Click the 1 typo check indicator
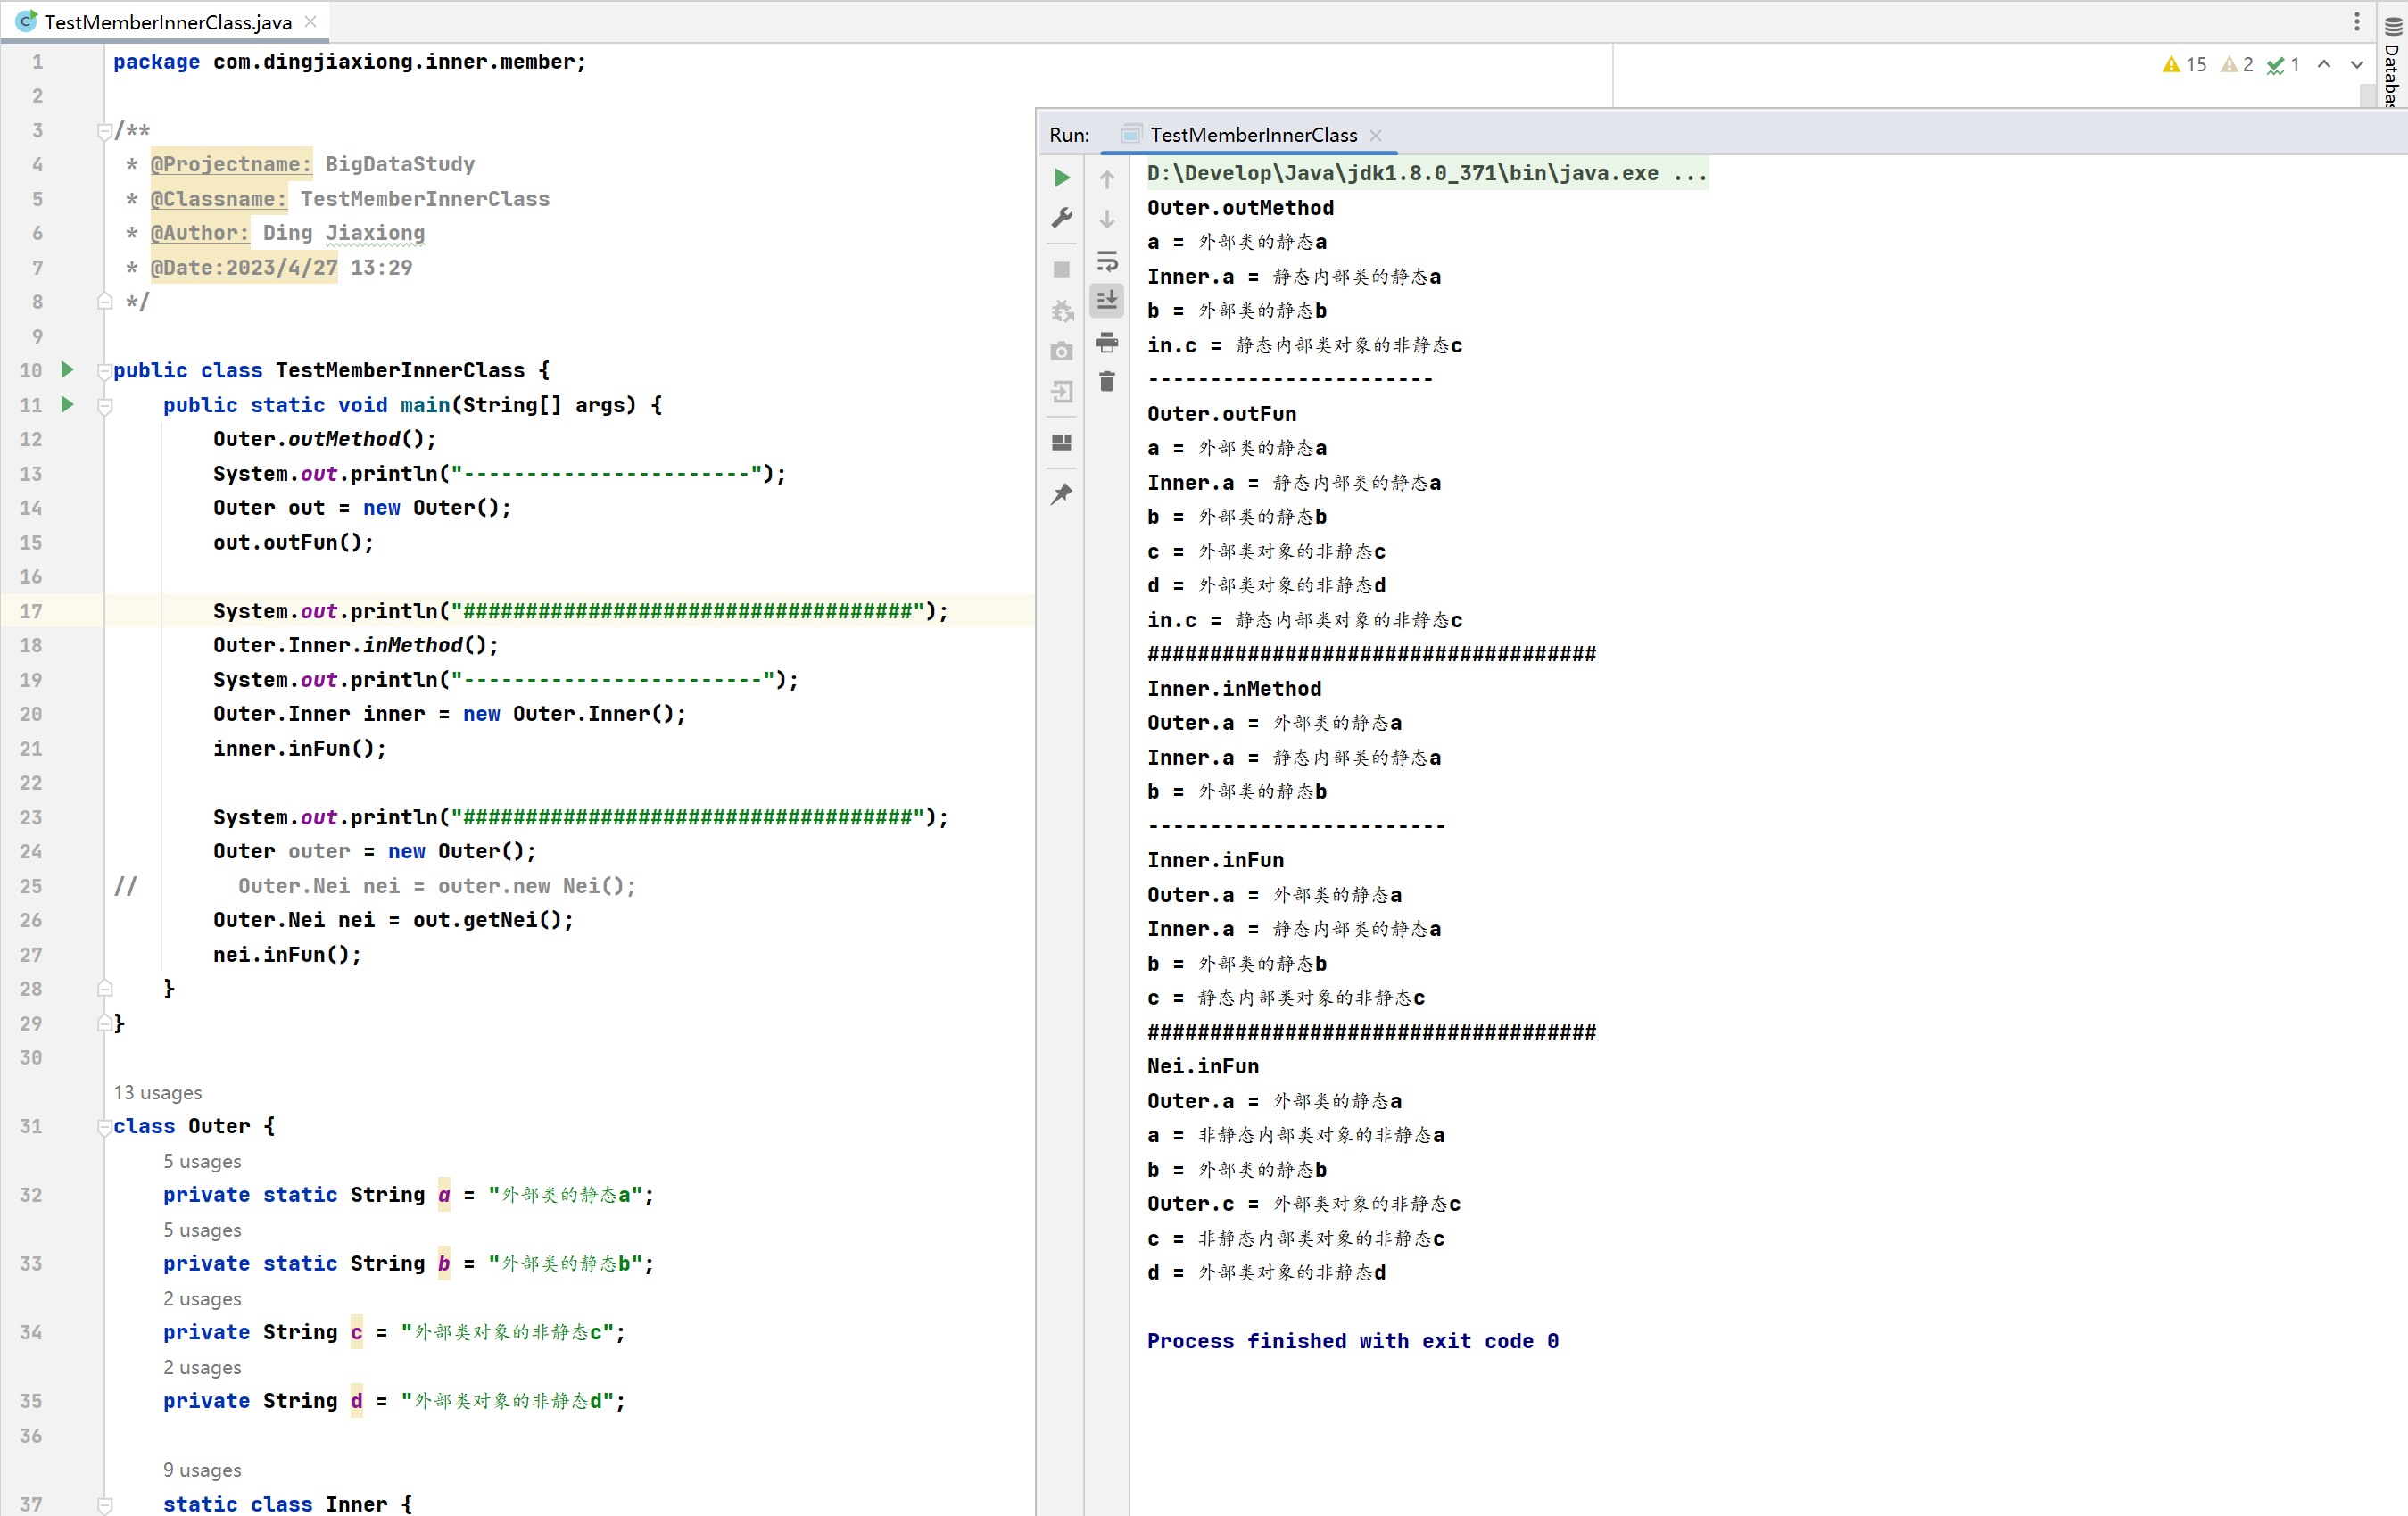This screenshot has width=2408, height=1516. tap(2283, 65)
